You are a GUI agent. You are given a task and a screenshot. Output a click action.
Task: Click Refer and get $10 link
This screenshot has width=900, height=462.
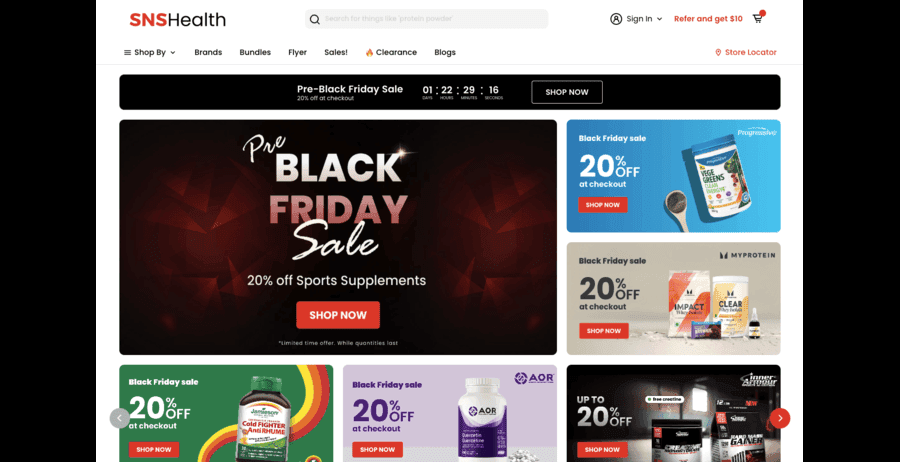(x=708, y=19)
